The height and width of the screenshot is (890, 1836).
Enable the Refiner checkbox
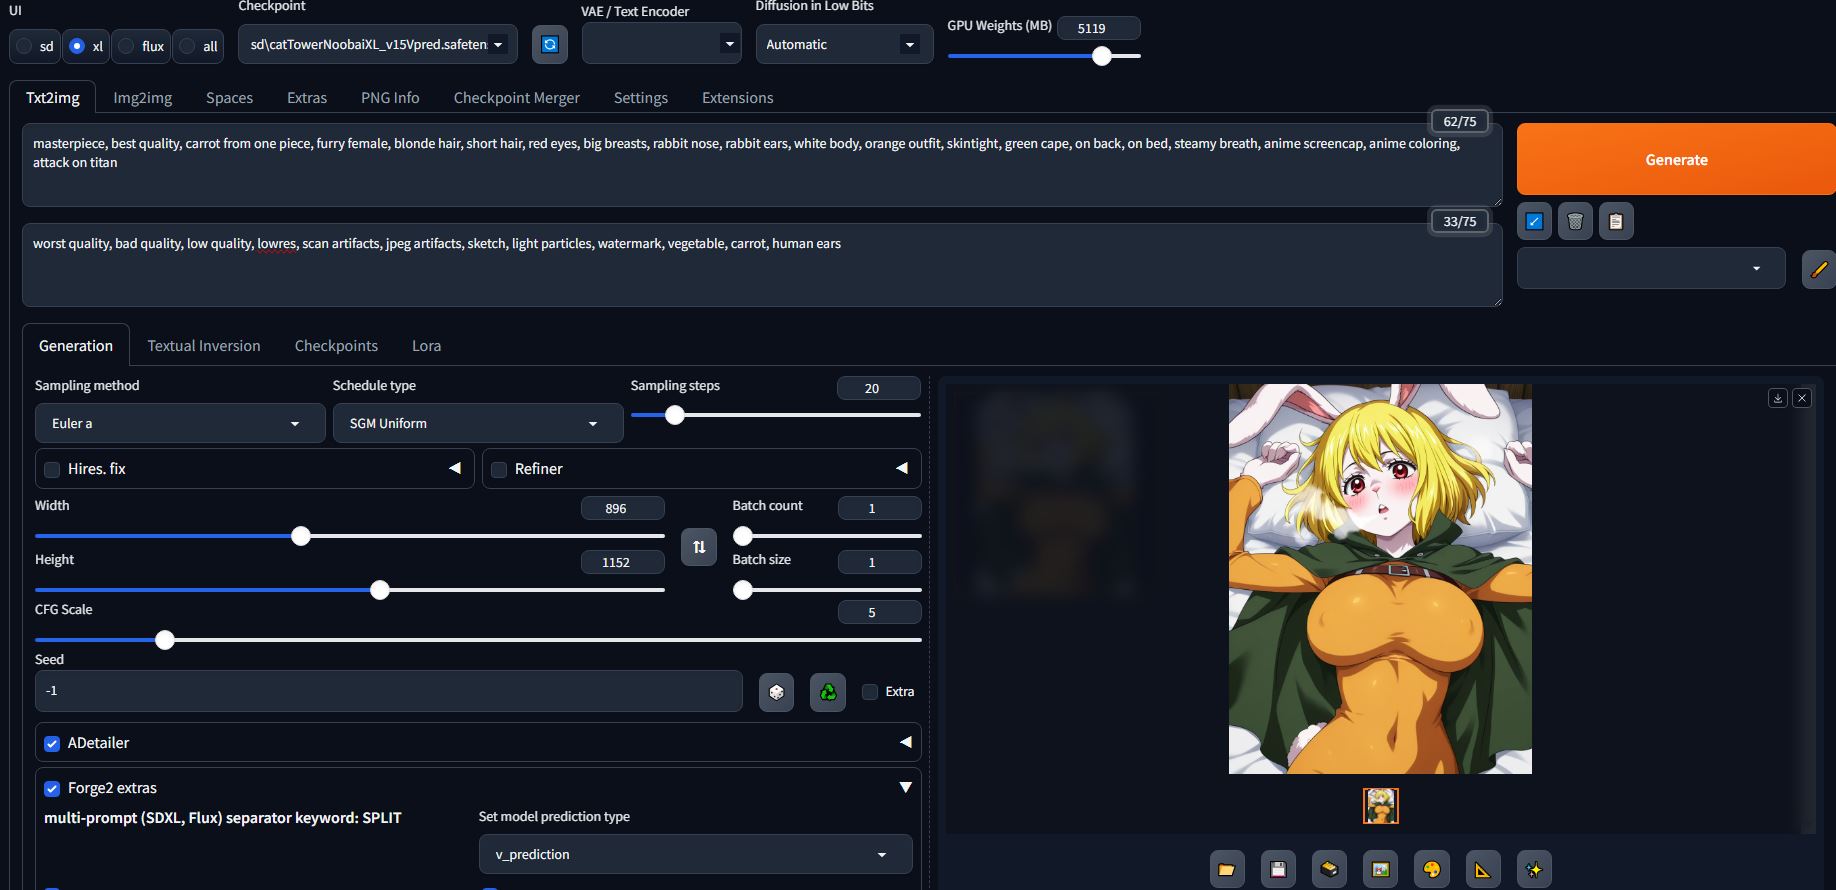(x=499, y=469)
